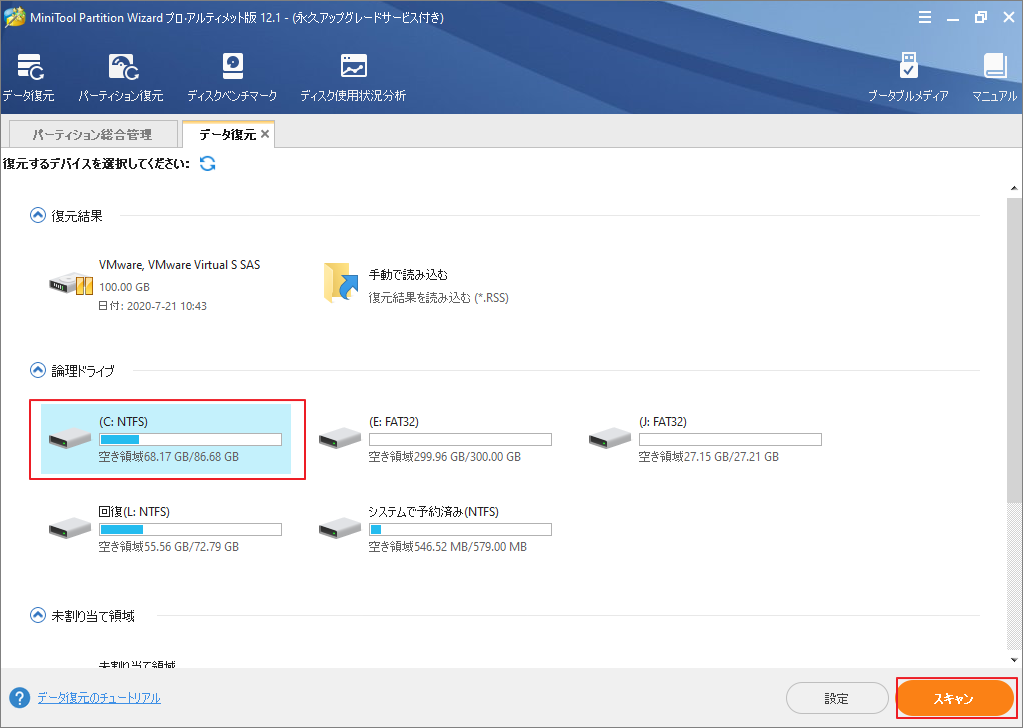The image size is (1023, 728).
Task: Click the scrollbar down arrow
Action: [x=1014, y=660]
